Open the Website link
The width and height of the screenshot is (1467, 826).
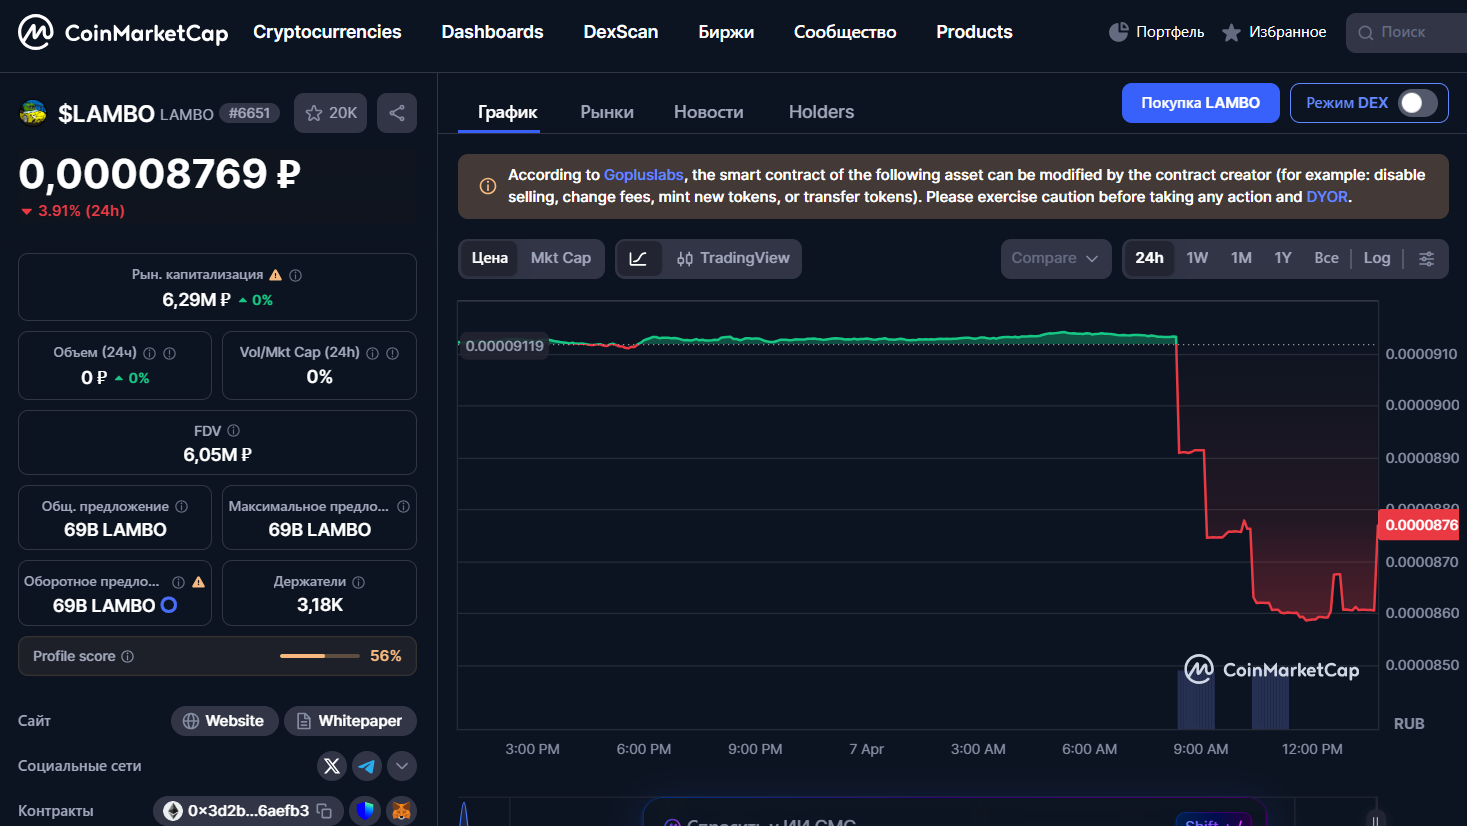tap(224, 721)
